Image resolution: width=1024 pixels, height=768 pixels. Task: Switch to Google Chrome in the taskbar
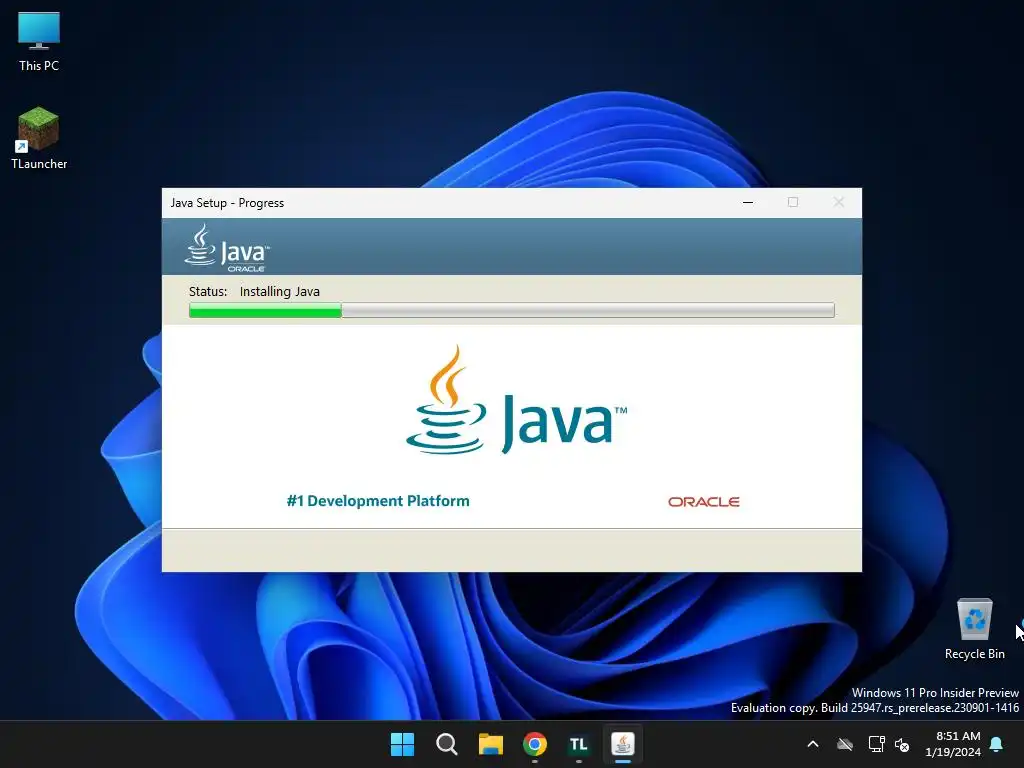pyautogui.click(x=535, y=744)
